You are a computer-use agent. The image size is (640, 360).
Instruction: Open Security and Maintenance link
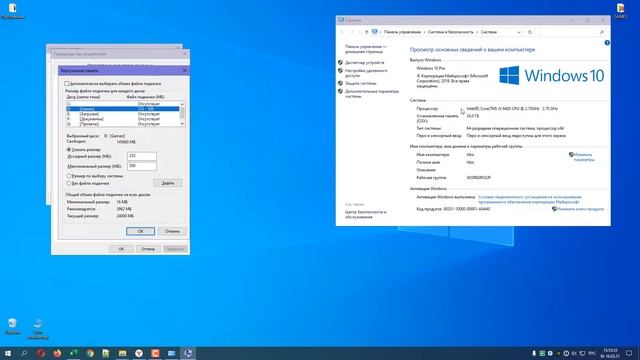(365, 215)
